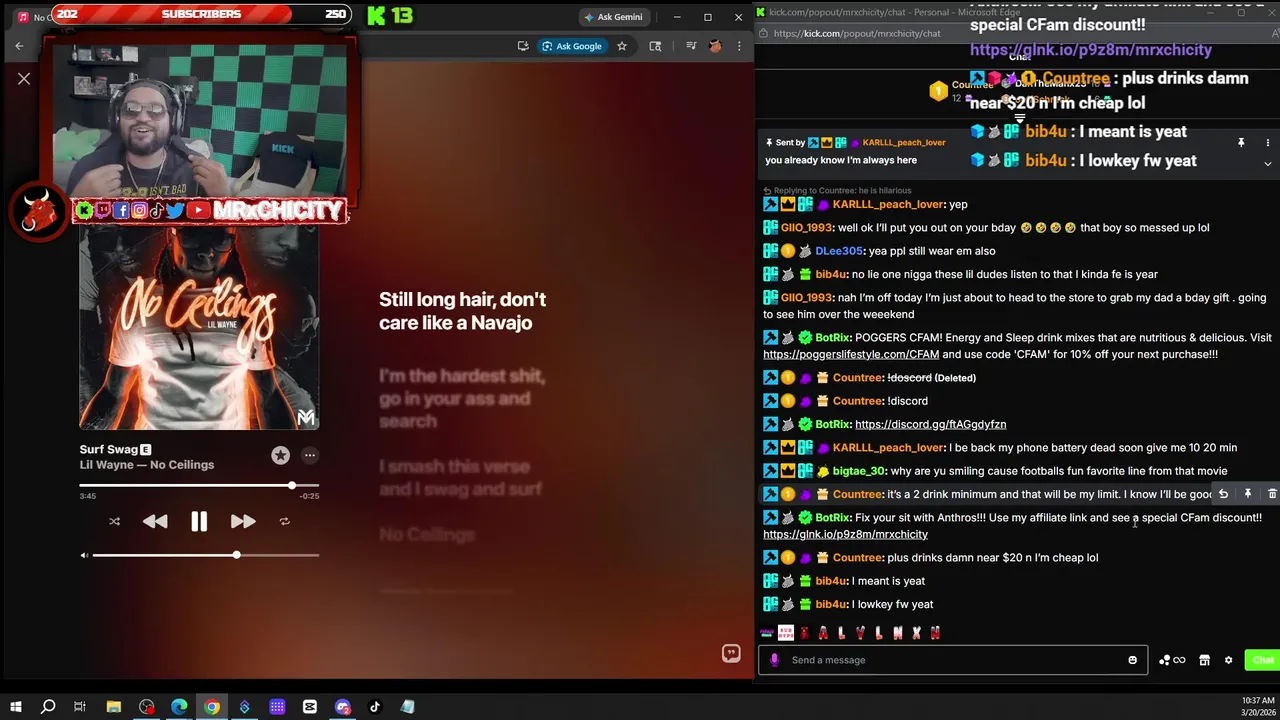Reply to Countree's 2 drink minimum message
This screenshot has height=720, width=1280.
1223,494
